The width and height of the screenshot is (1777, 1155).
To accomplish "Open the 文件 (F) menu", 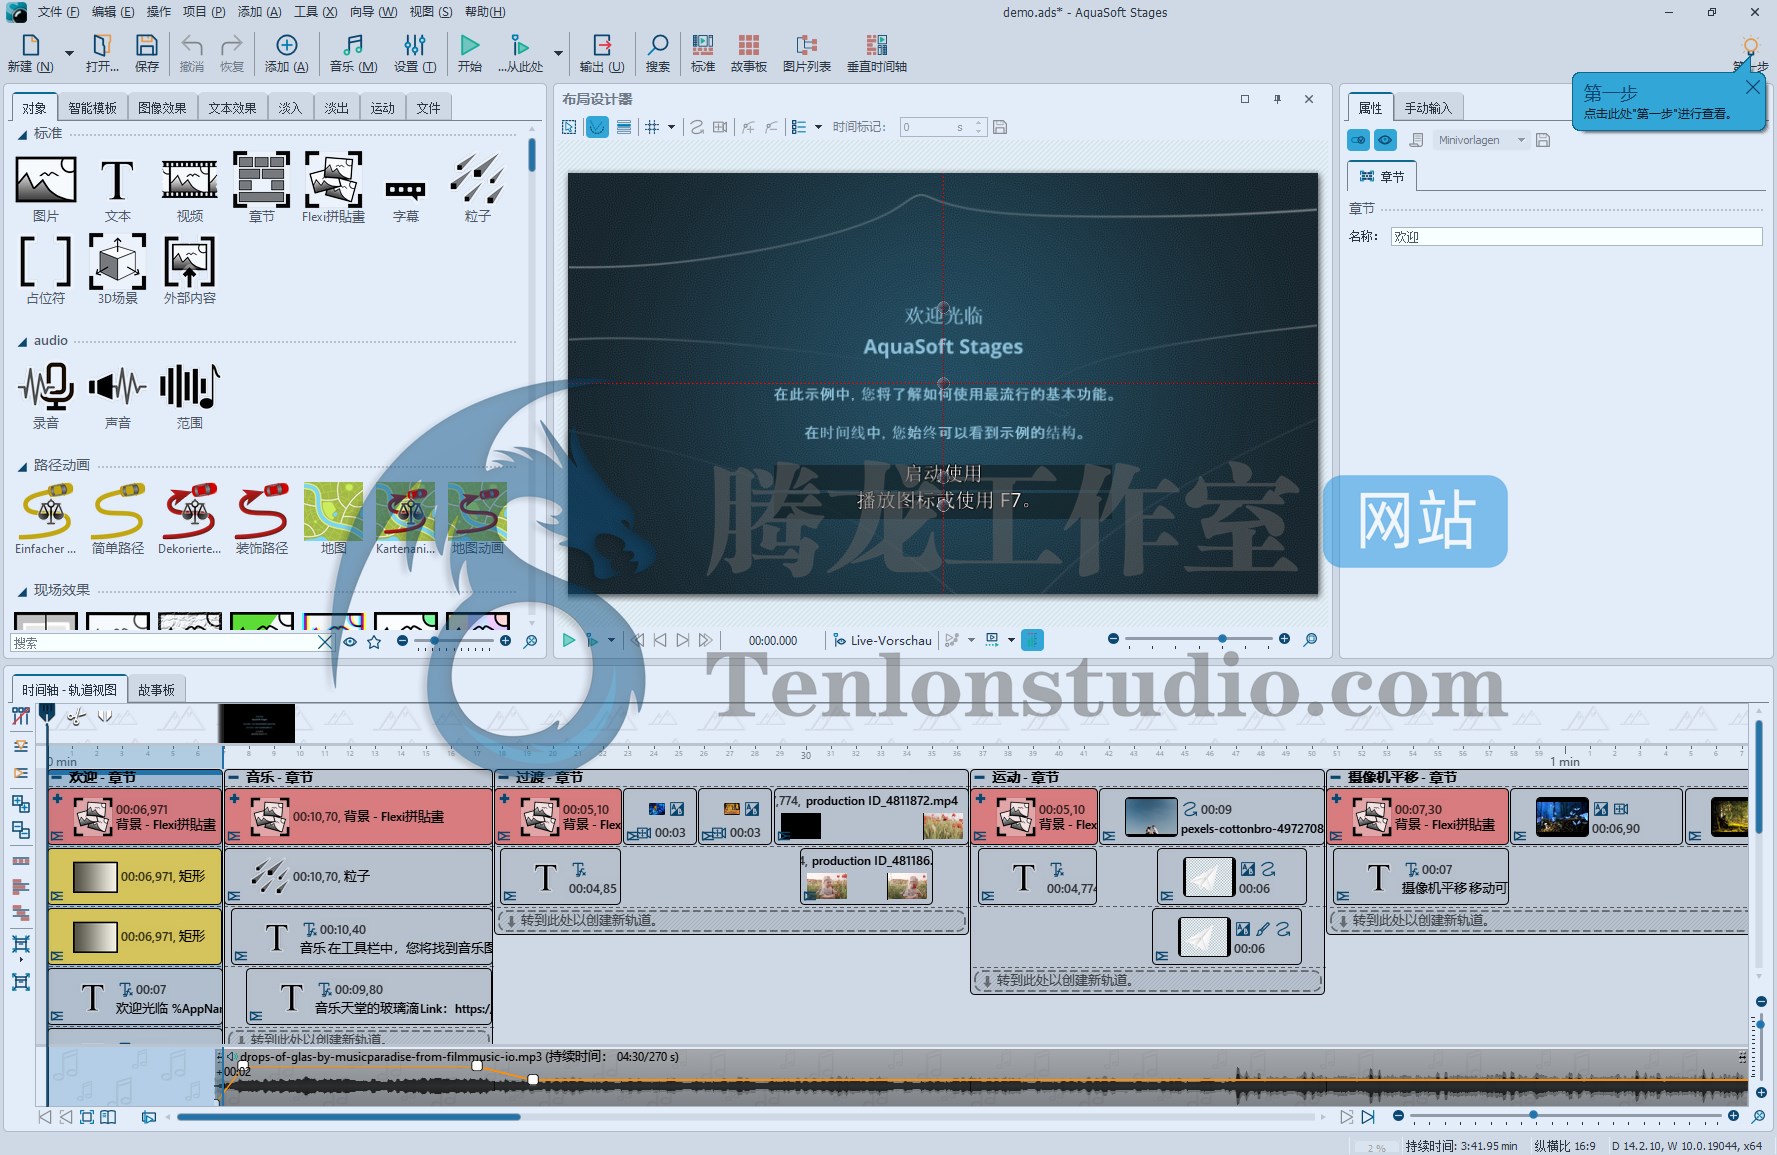I will click(x=58, y=12).
